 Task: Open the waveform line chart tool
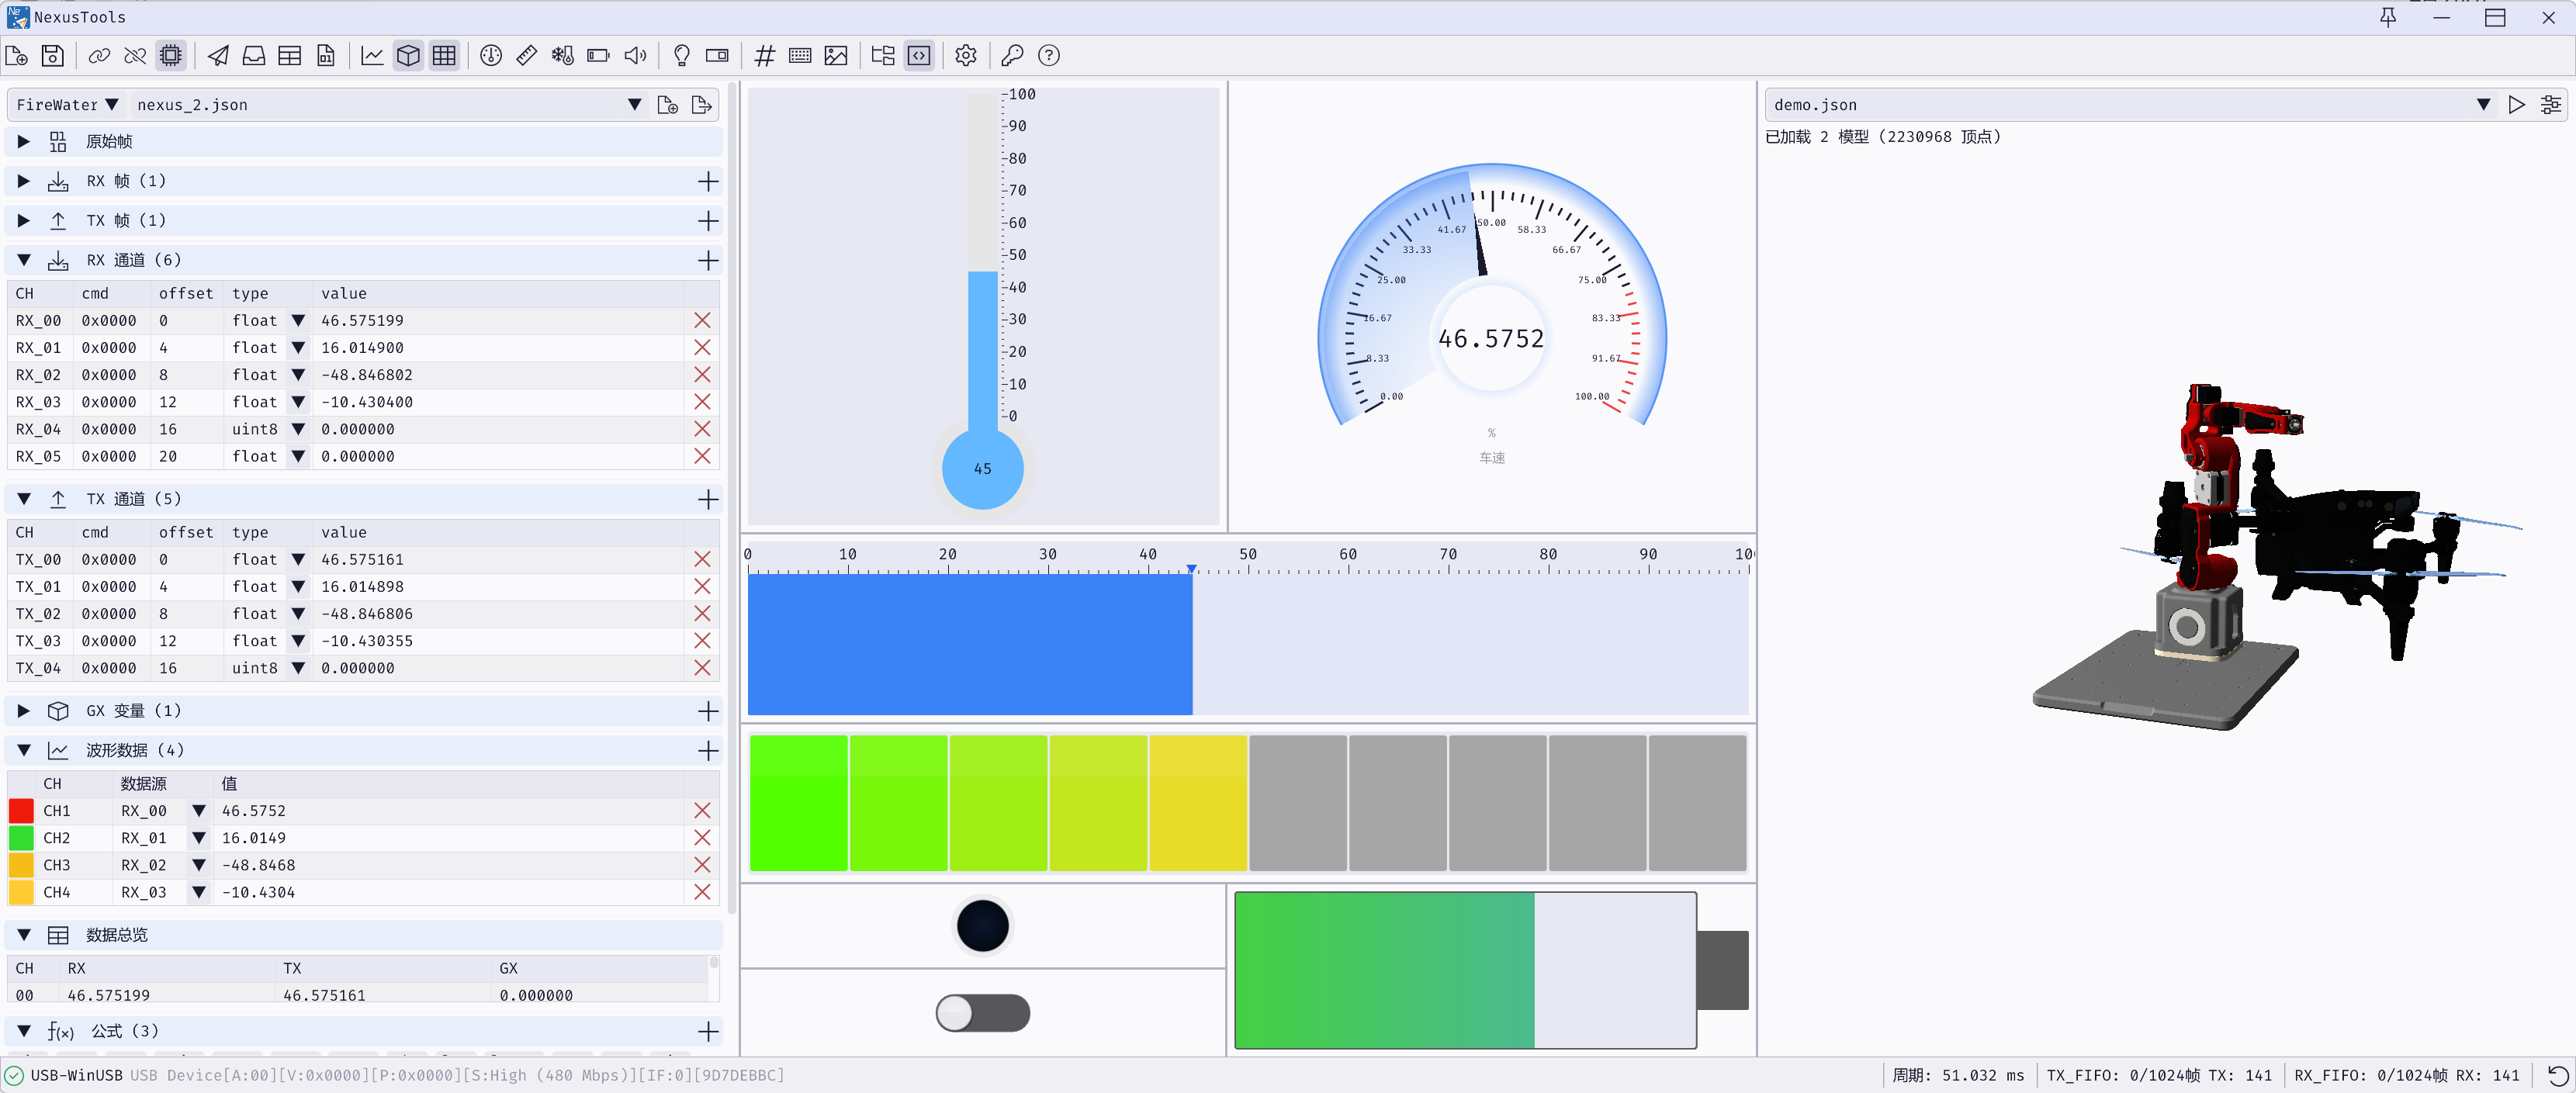pyautogui.click(x=372, y=56)
